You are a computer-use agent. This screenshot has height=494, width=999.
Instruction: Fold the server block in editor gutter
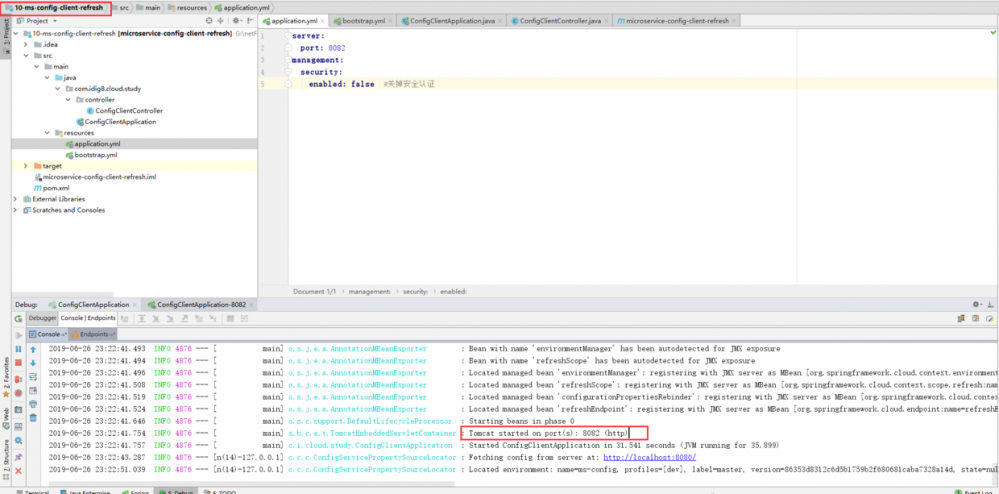tap(288, 36)
